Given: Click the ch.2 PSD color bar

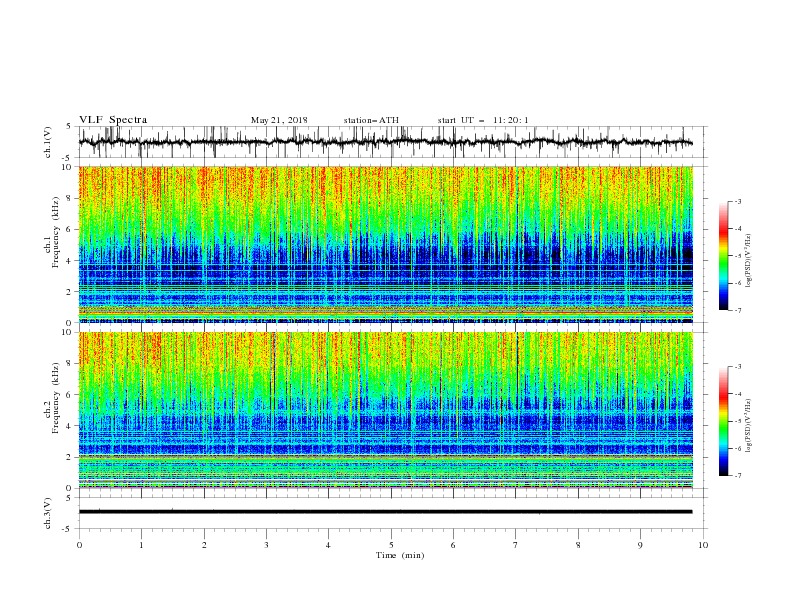Looking at the screenshot, I should [x=724, y=421].
